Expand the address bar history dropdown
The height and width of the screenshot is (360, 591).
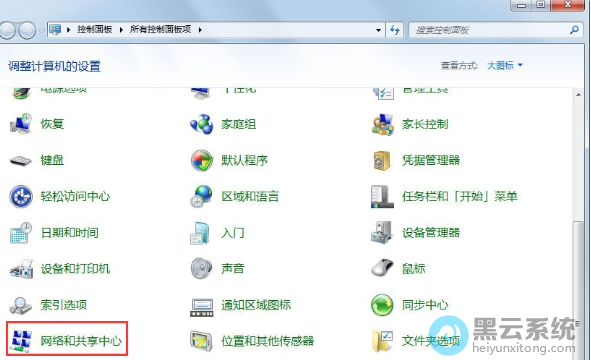tap(378, 30)
